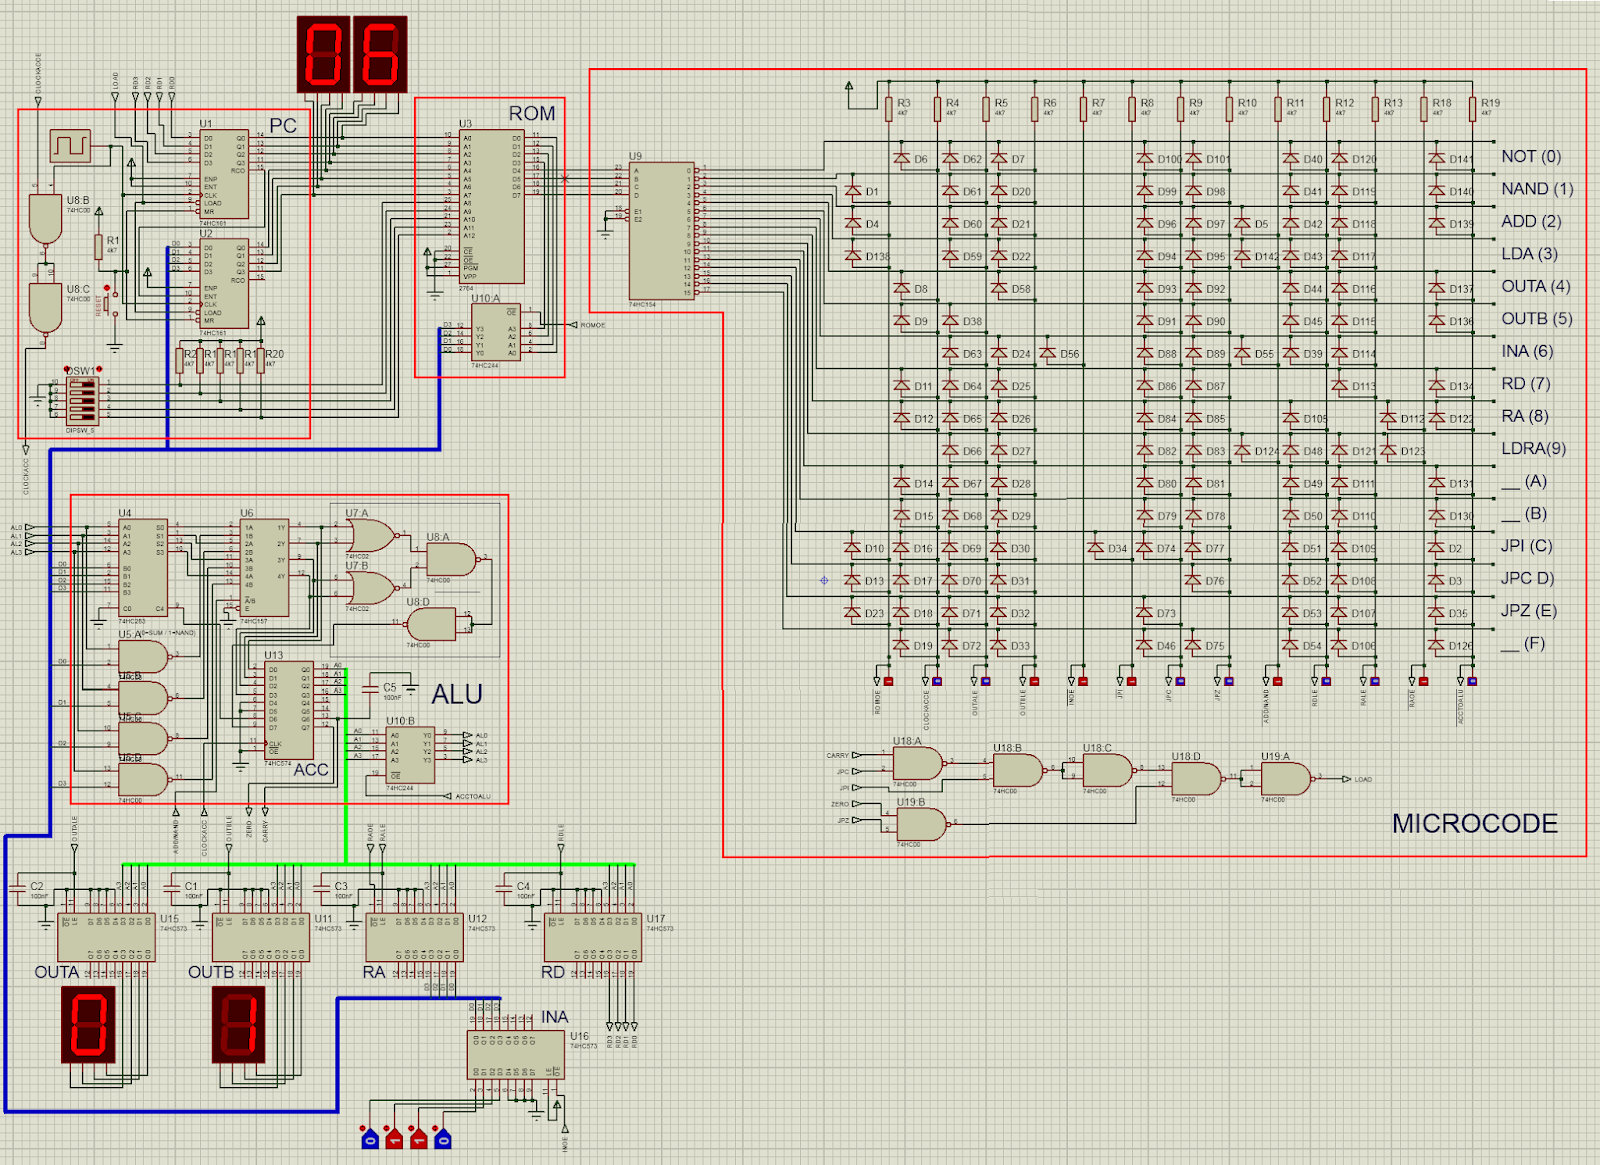Screen dimensions: 1600x1165
Task: Select the U16 INA latch chip
Action: (x=516, y=1054)
